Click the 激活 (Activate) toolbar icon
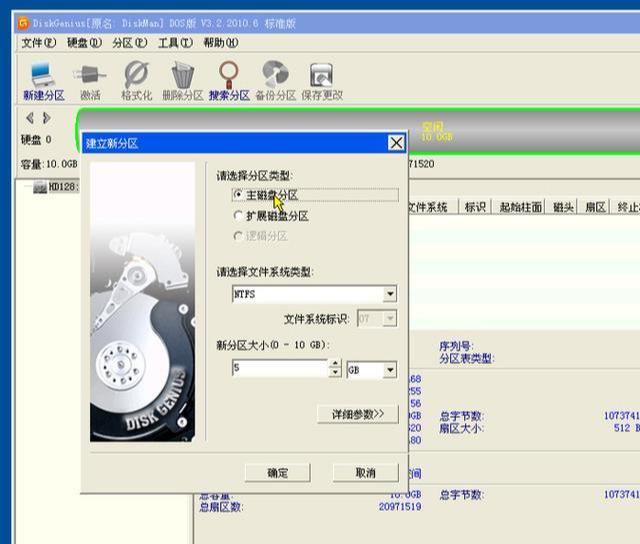Image resolution: width=640 pixels, height=544 pixels. 90,81
